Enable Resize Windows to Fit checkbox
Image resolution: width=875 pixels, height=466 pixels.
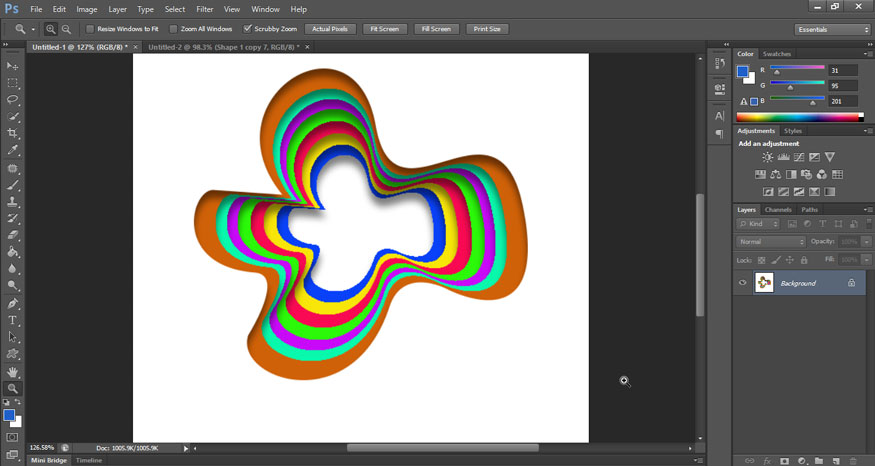click(x=90, y=28)
